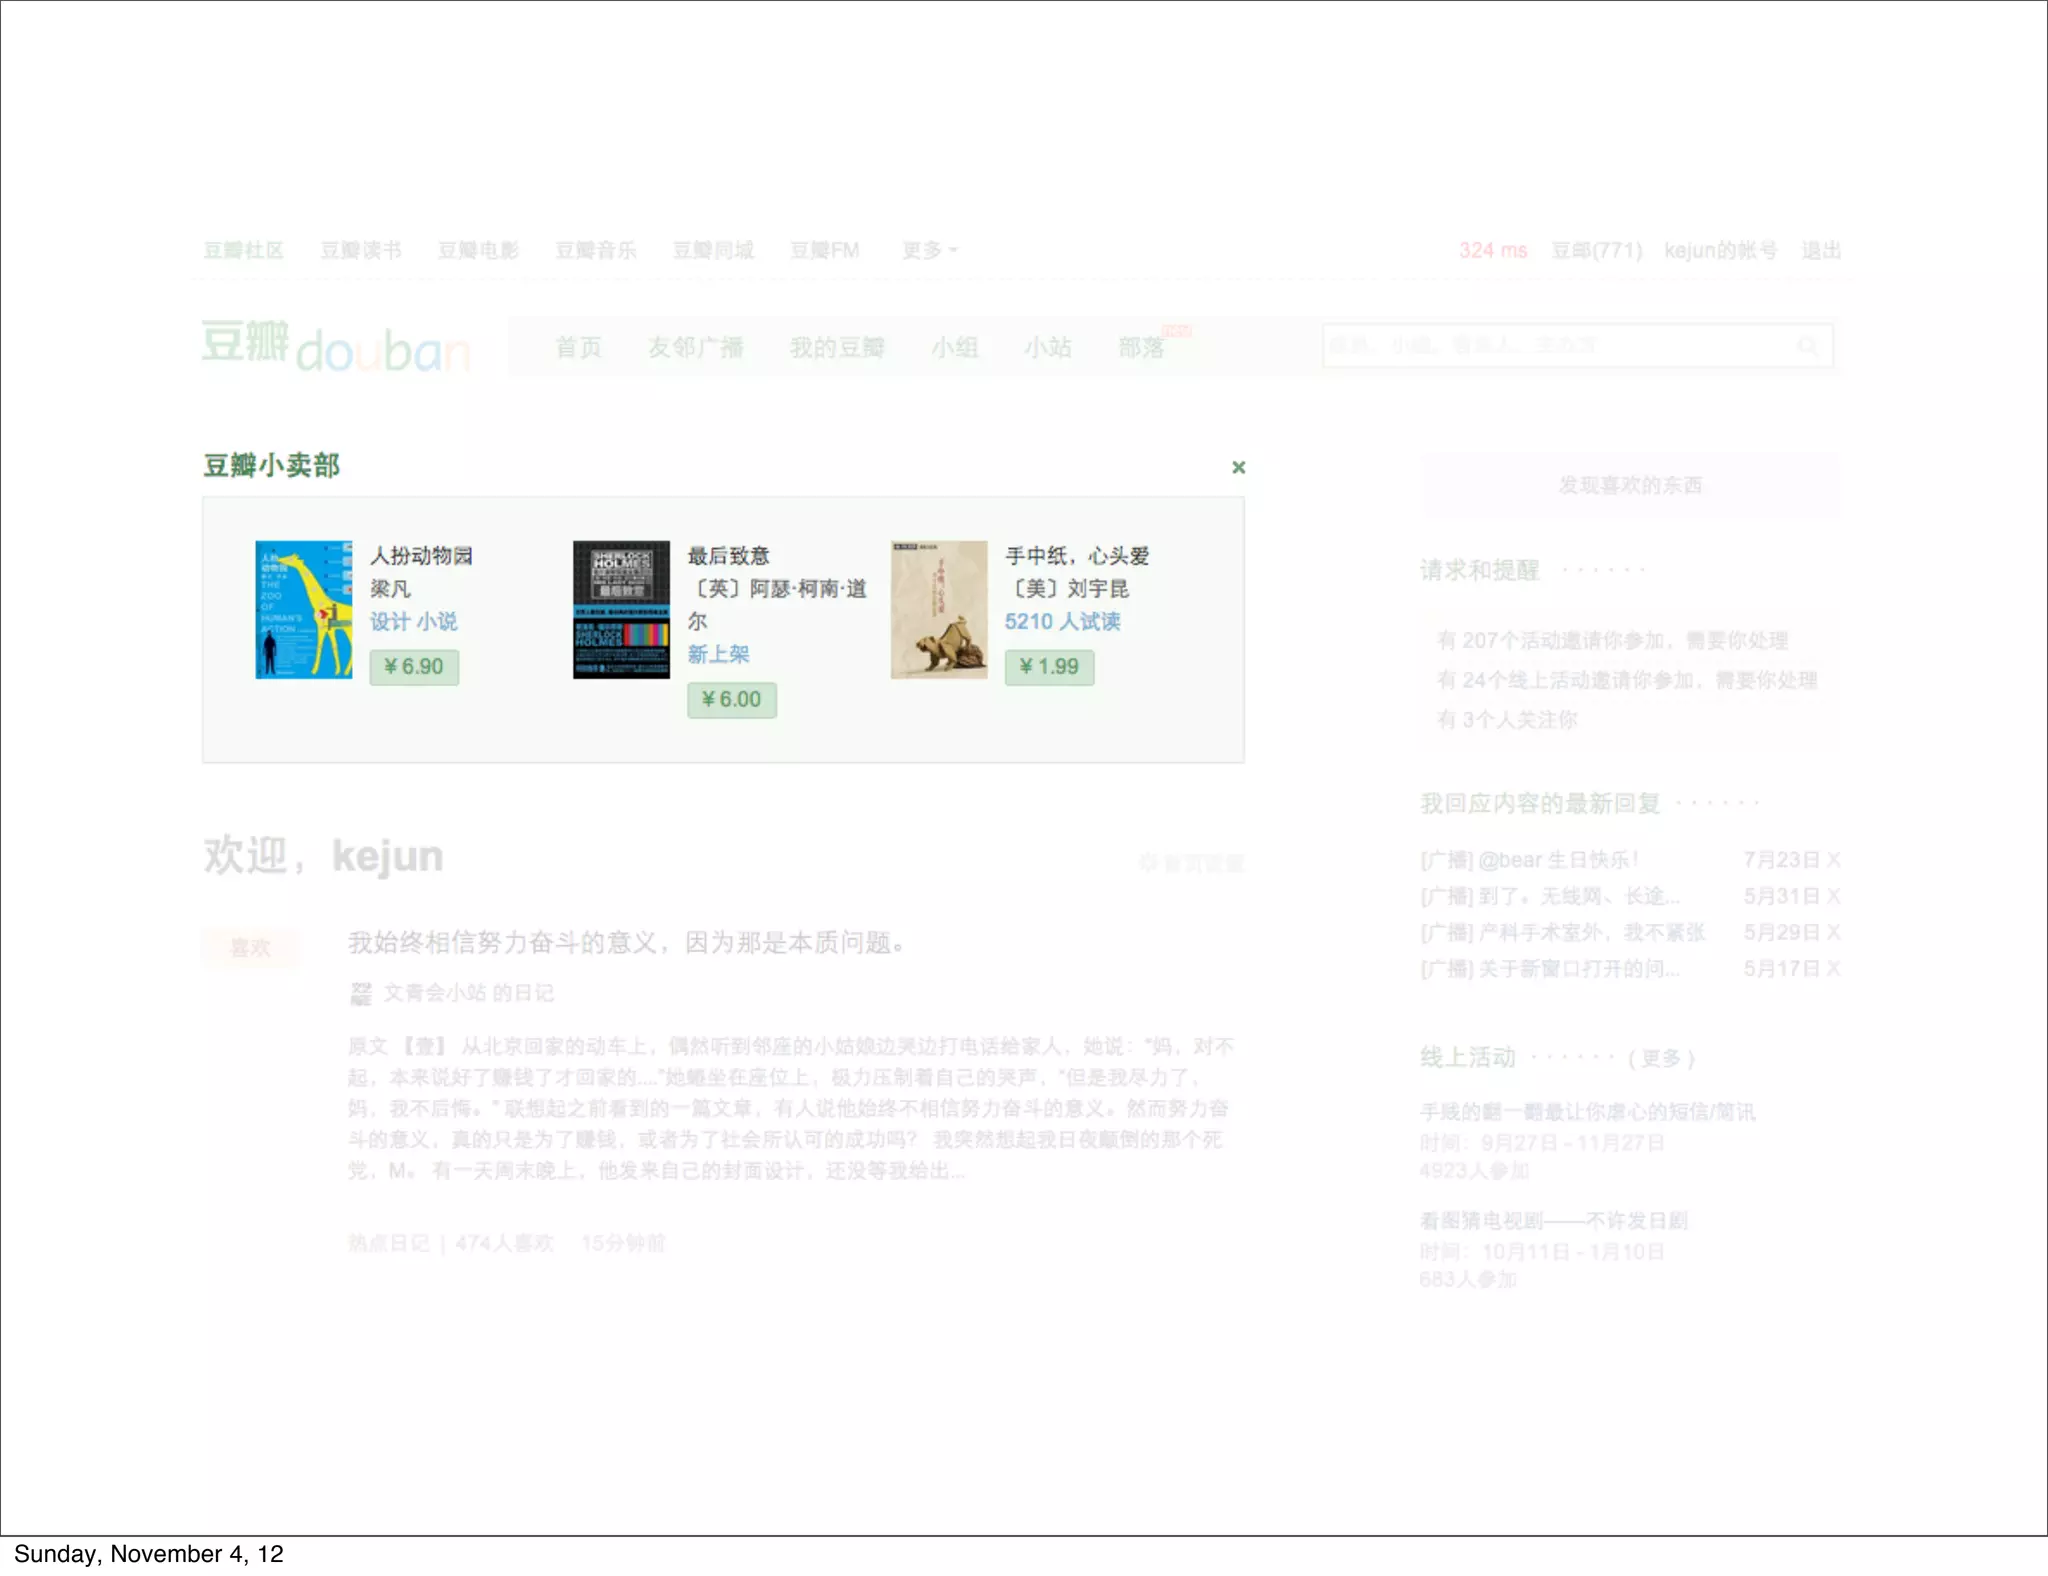Open the kejun的帐号 account menu
Viewport: 2048px width, 1576px height.
point(1720,250)
